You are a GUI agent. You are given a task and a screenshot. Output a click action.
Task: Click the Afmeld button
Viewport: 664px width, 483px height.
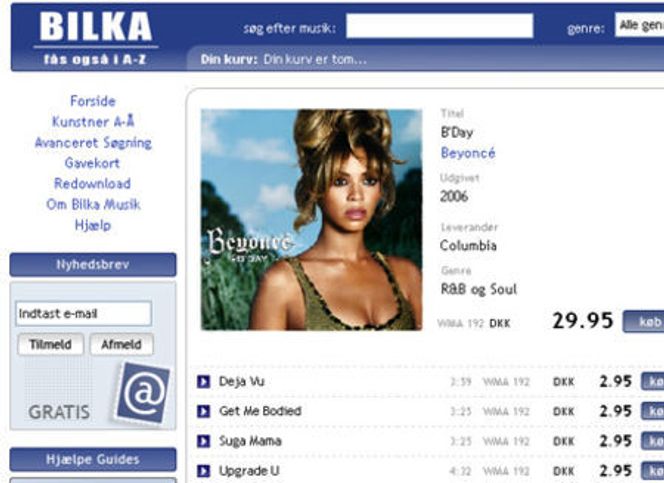click(121, 345)
